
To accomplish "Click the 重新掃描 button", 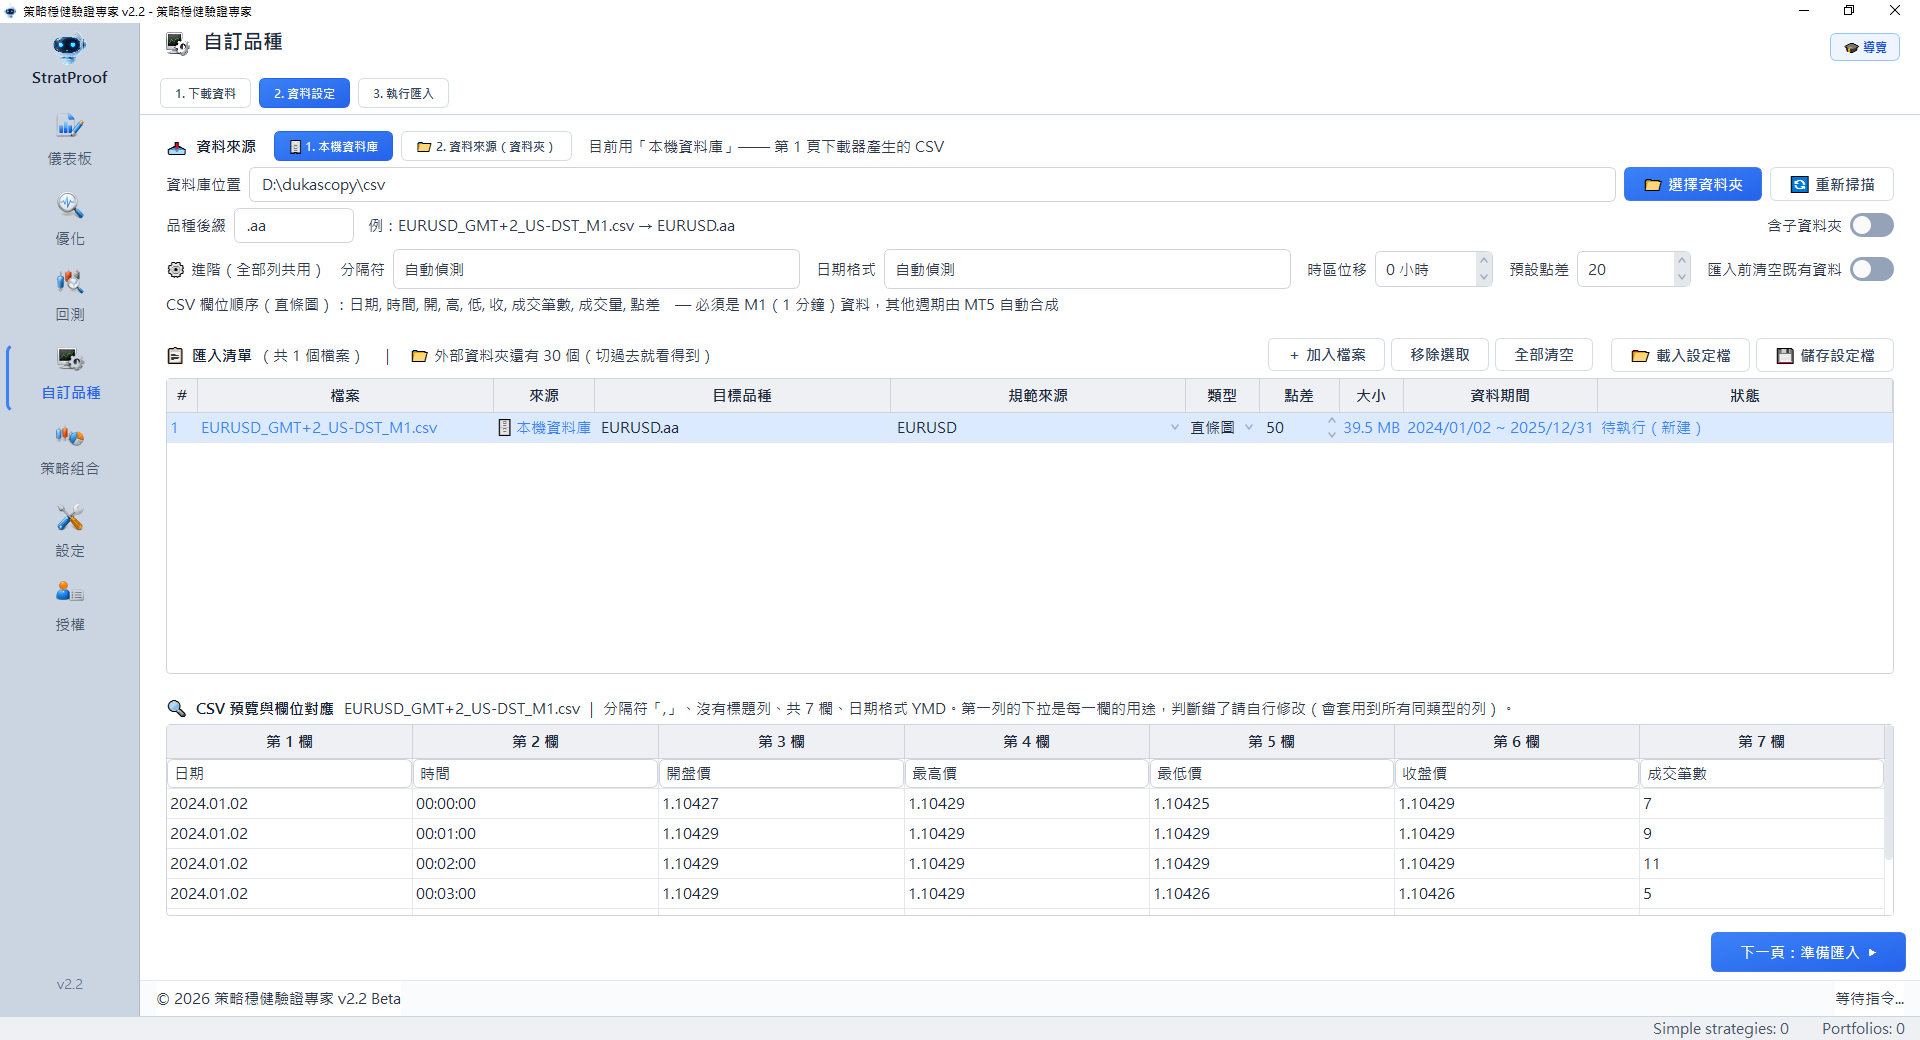I will click(x=1832, y=185).
